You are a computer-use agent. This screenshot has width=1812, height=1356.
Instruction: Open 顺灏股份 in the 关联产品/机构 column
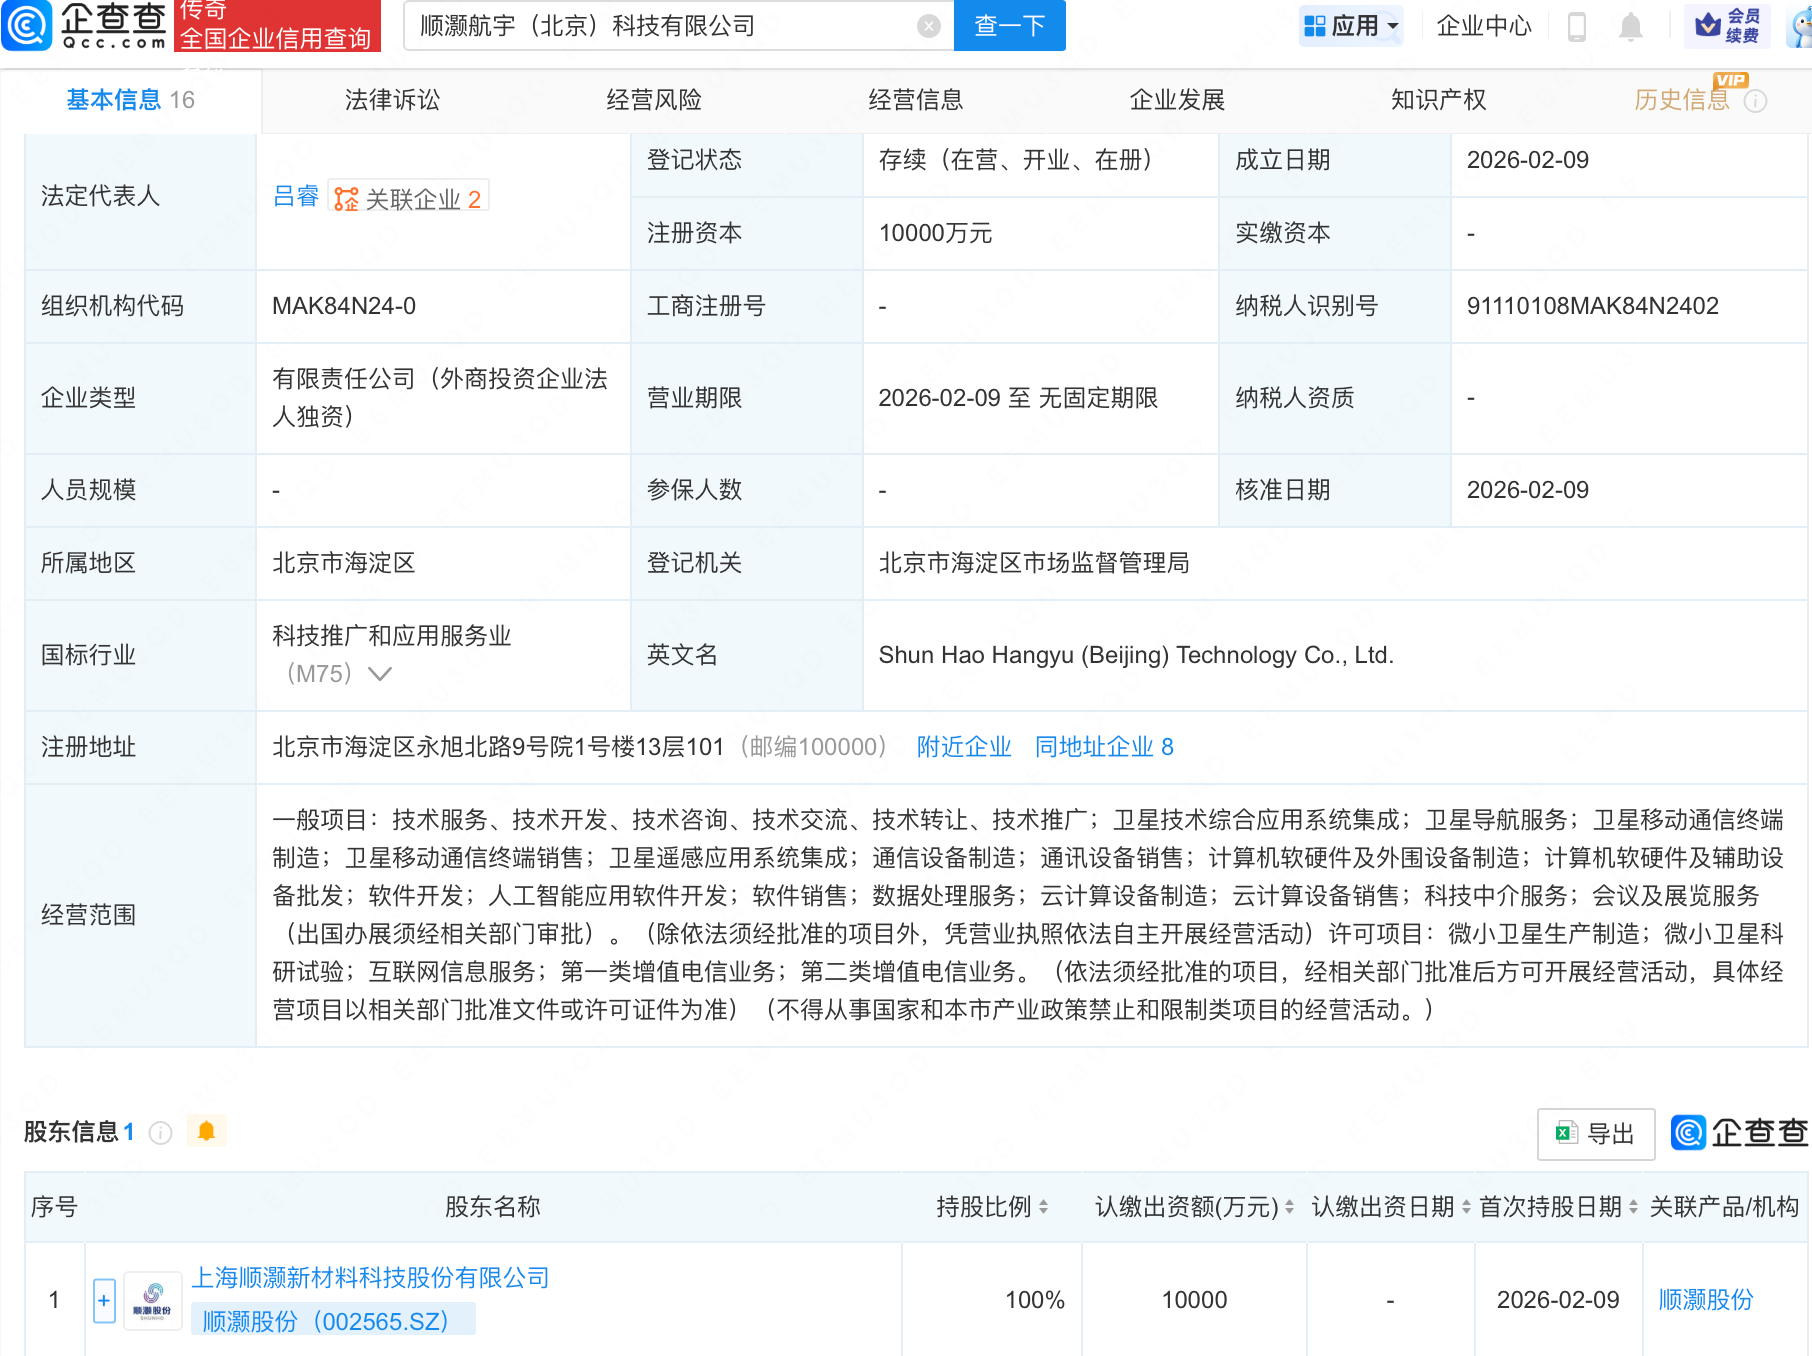click(x=1706, y=1300)
